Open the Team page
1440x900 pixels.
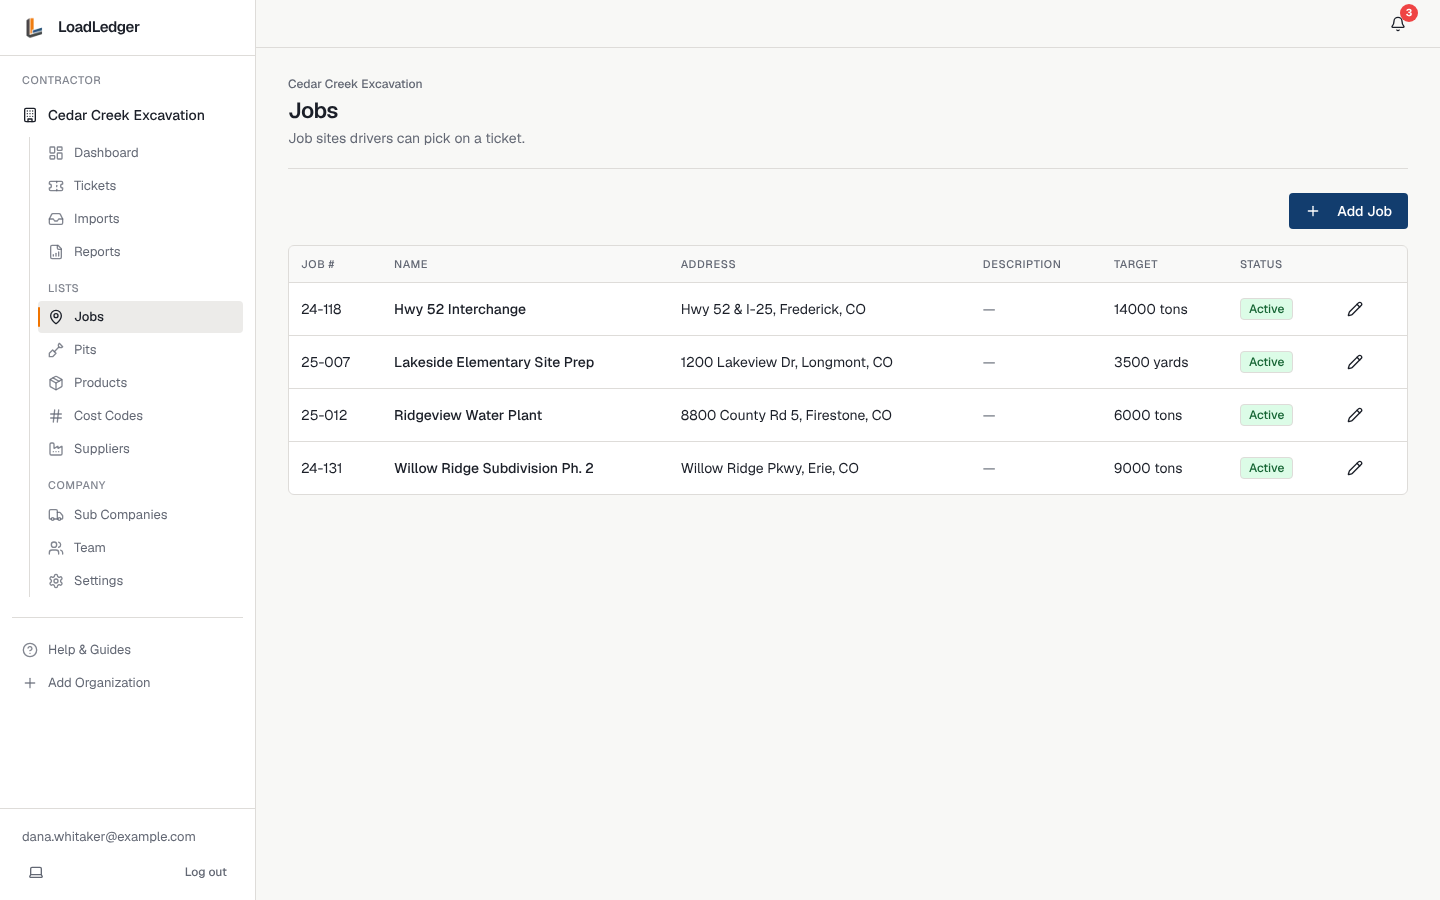(x=140, y=548)
